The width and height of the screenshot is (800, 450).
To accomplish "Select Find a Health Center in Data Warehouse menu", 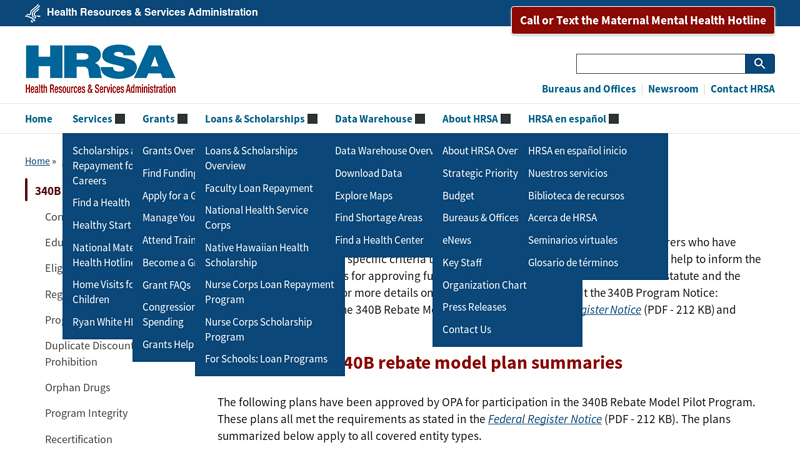I will coord(379,240).
